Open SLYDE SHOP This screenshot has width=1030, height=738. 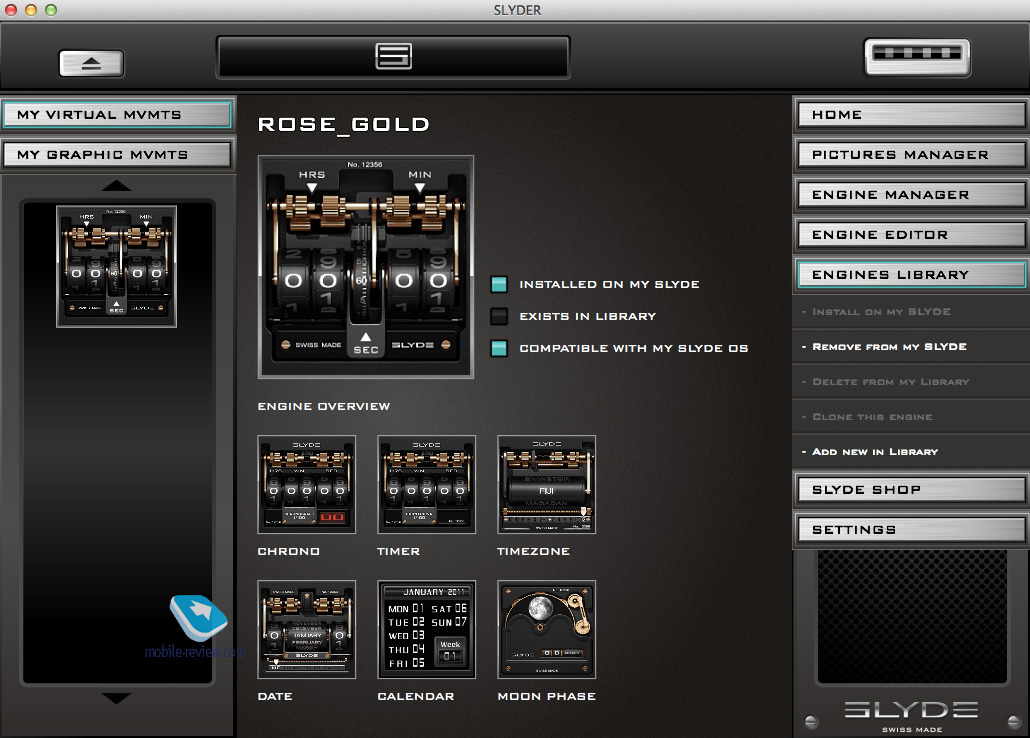[x=911, y=490]
